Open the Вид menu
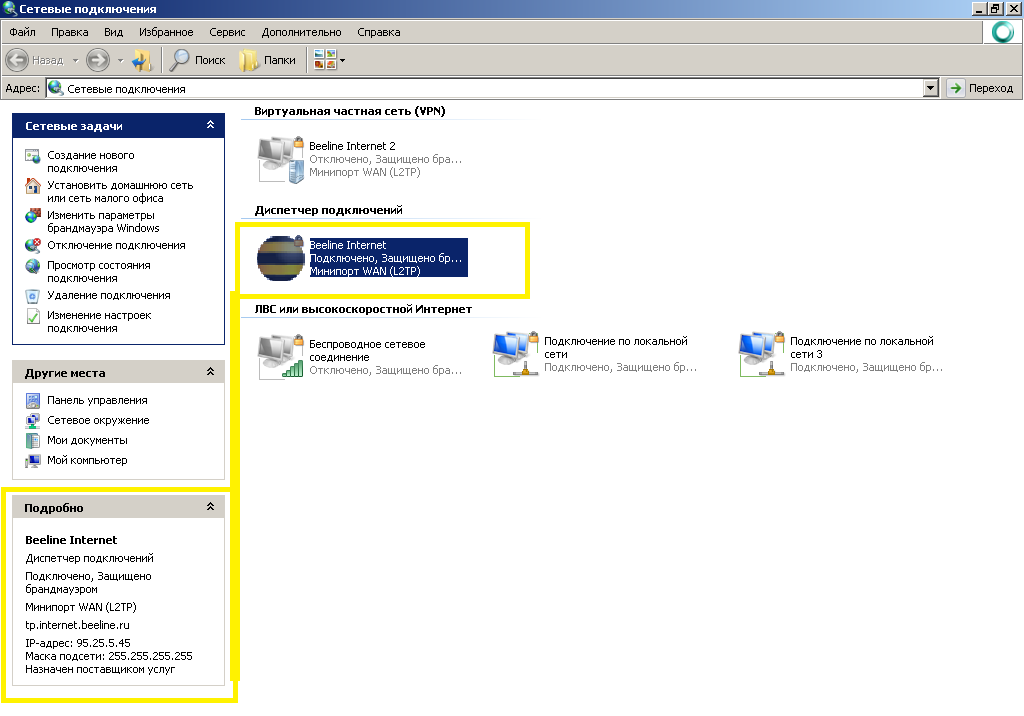The height and width of the screenshot is (716, 1024). coord(113,32)
